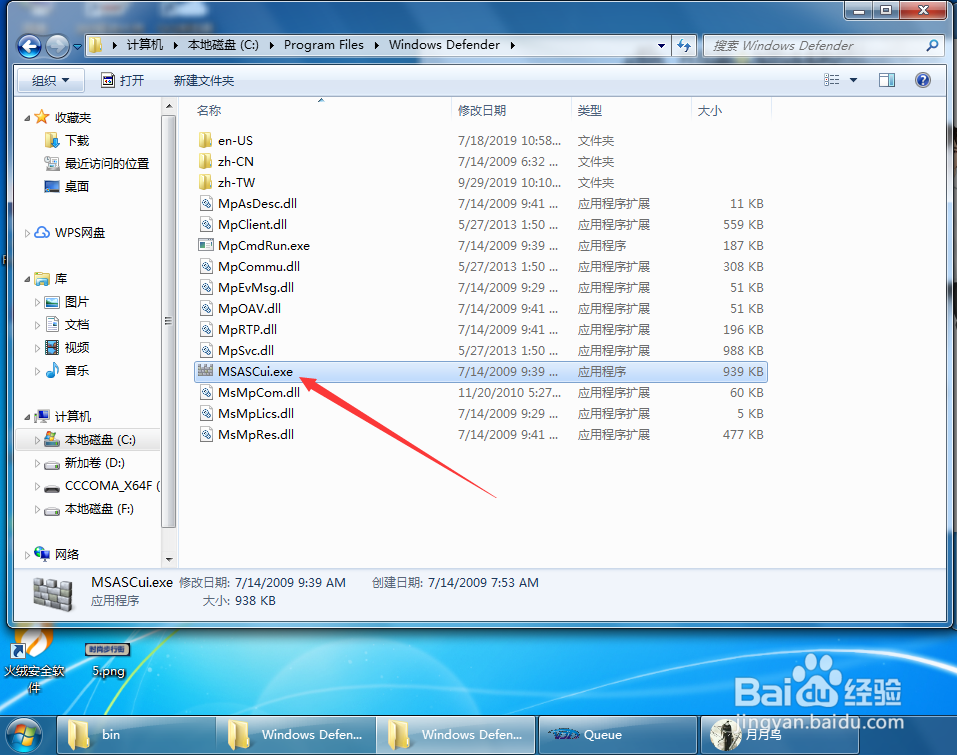
Task: Toggle the preview pane icon
Action: coord(887,80)
